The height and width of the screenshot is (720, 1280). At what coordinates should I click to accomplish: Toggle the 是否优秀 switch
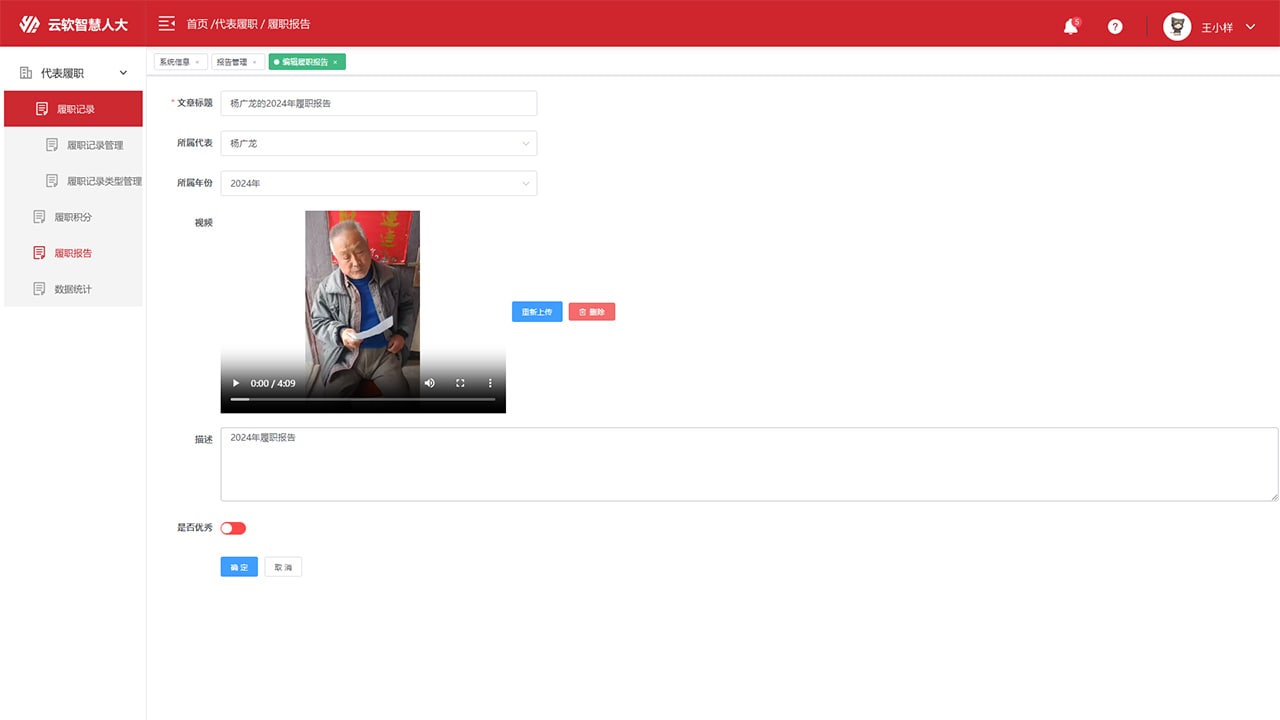[x=233, y=528]
